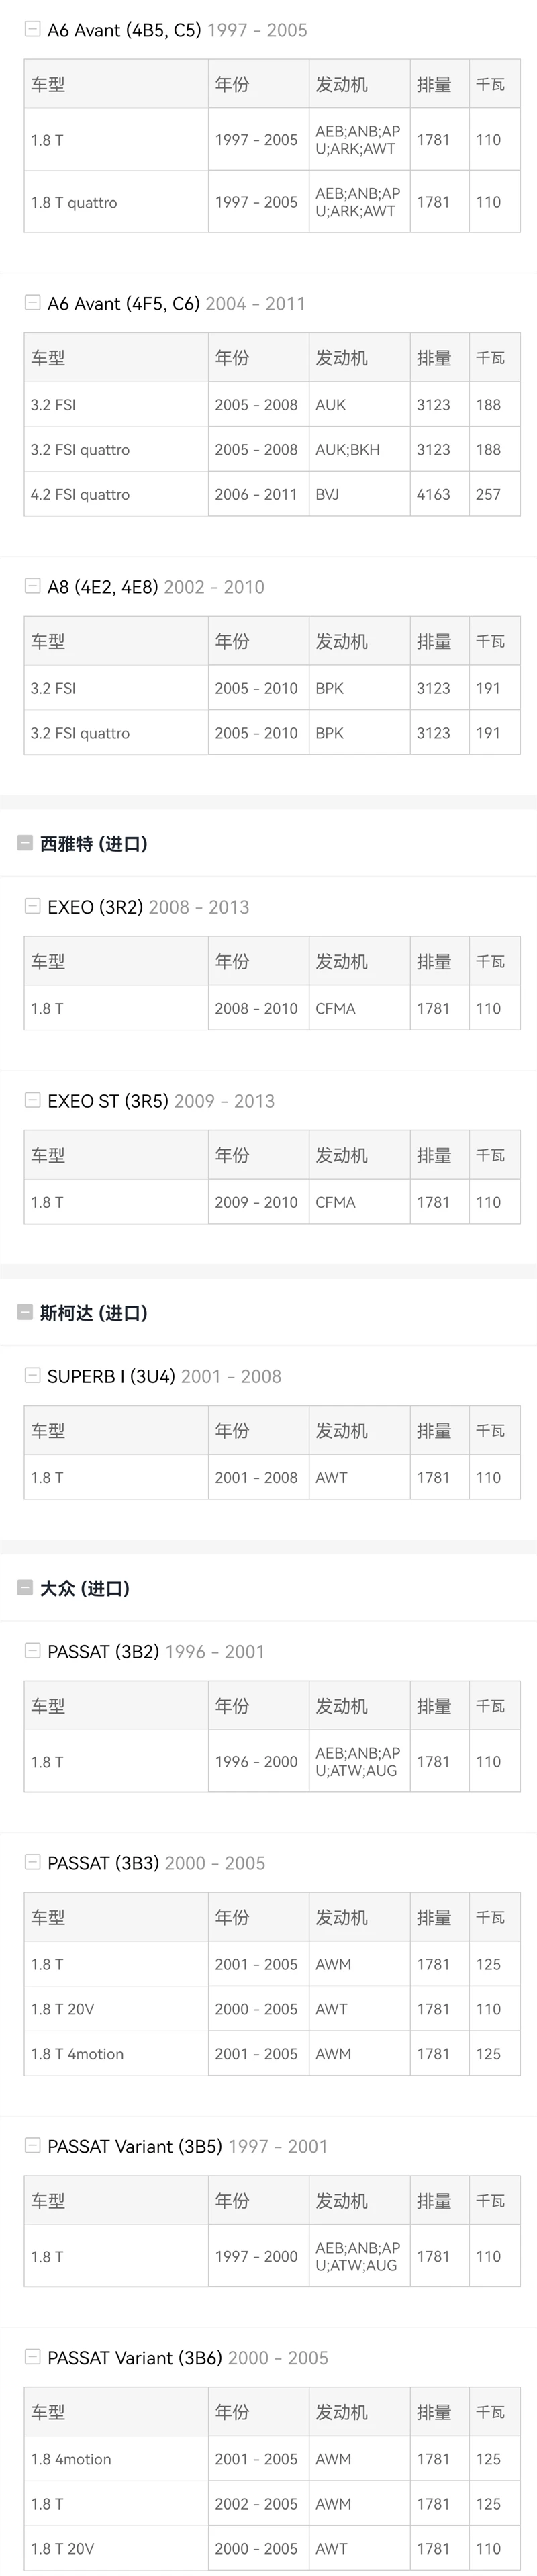The height and width of the screenshot is (2576, 537).
Task: Select the 1.8 T quattro row
Action: [272, 202]
